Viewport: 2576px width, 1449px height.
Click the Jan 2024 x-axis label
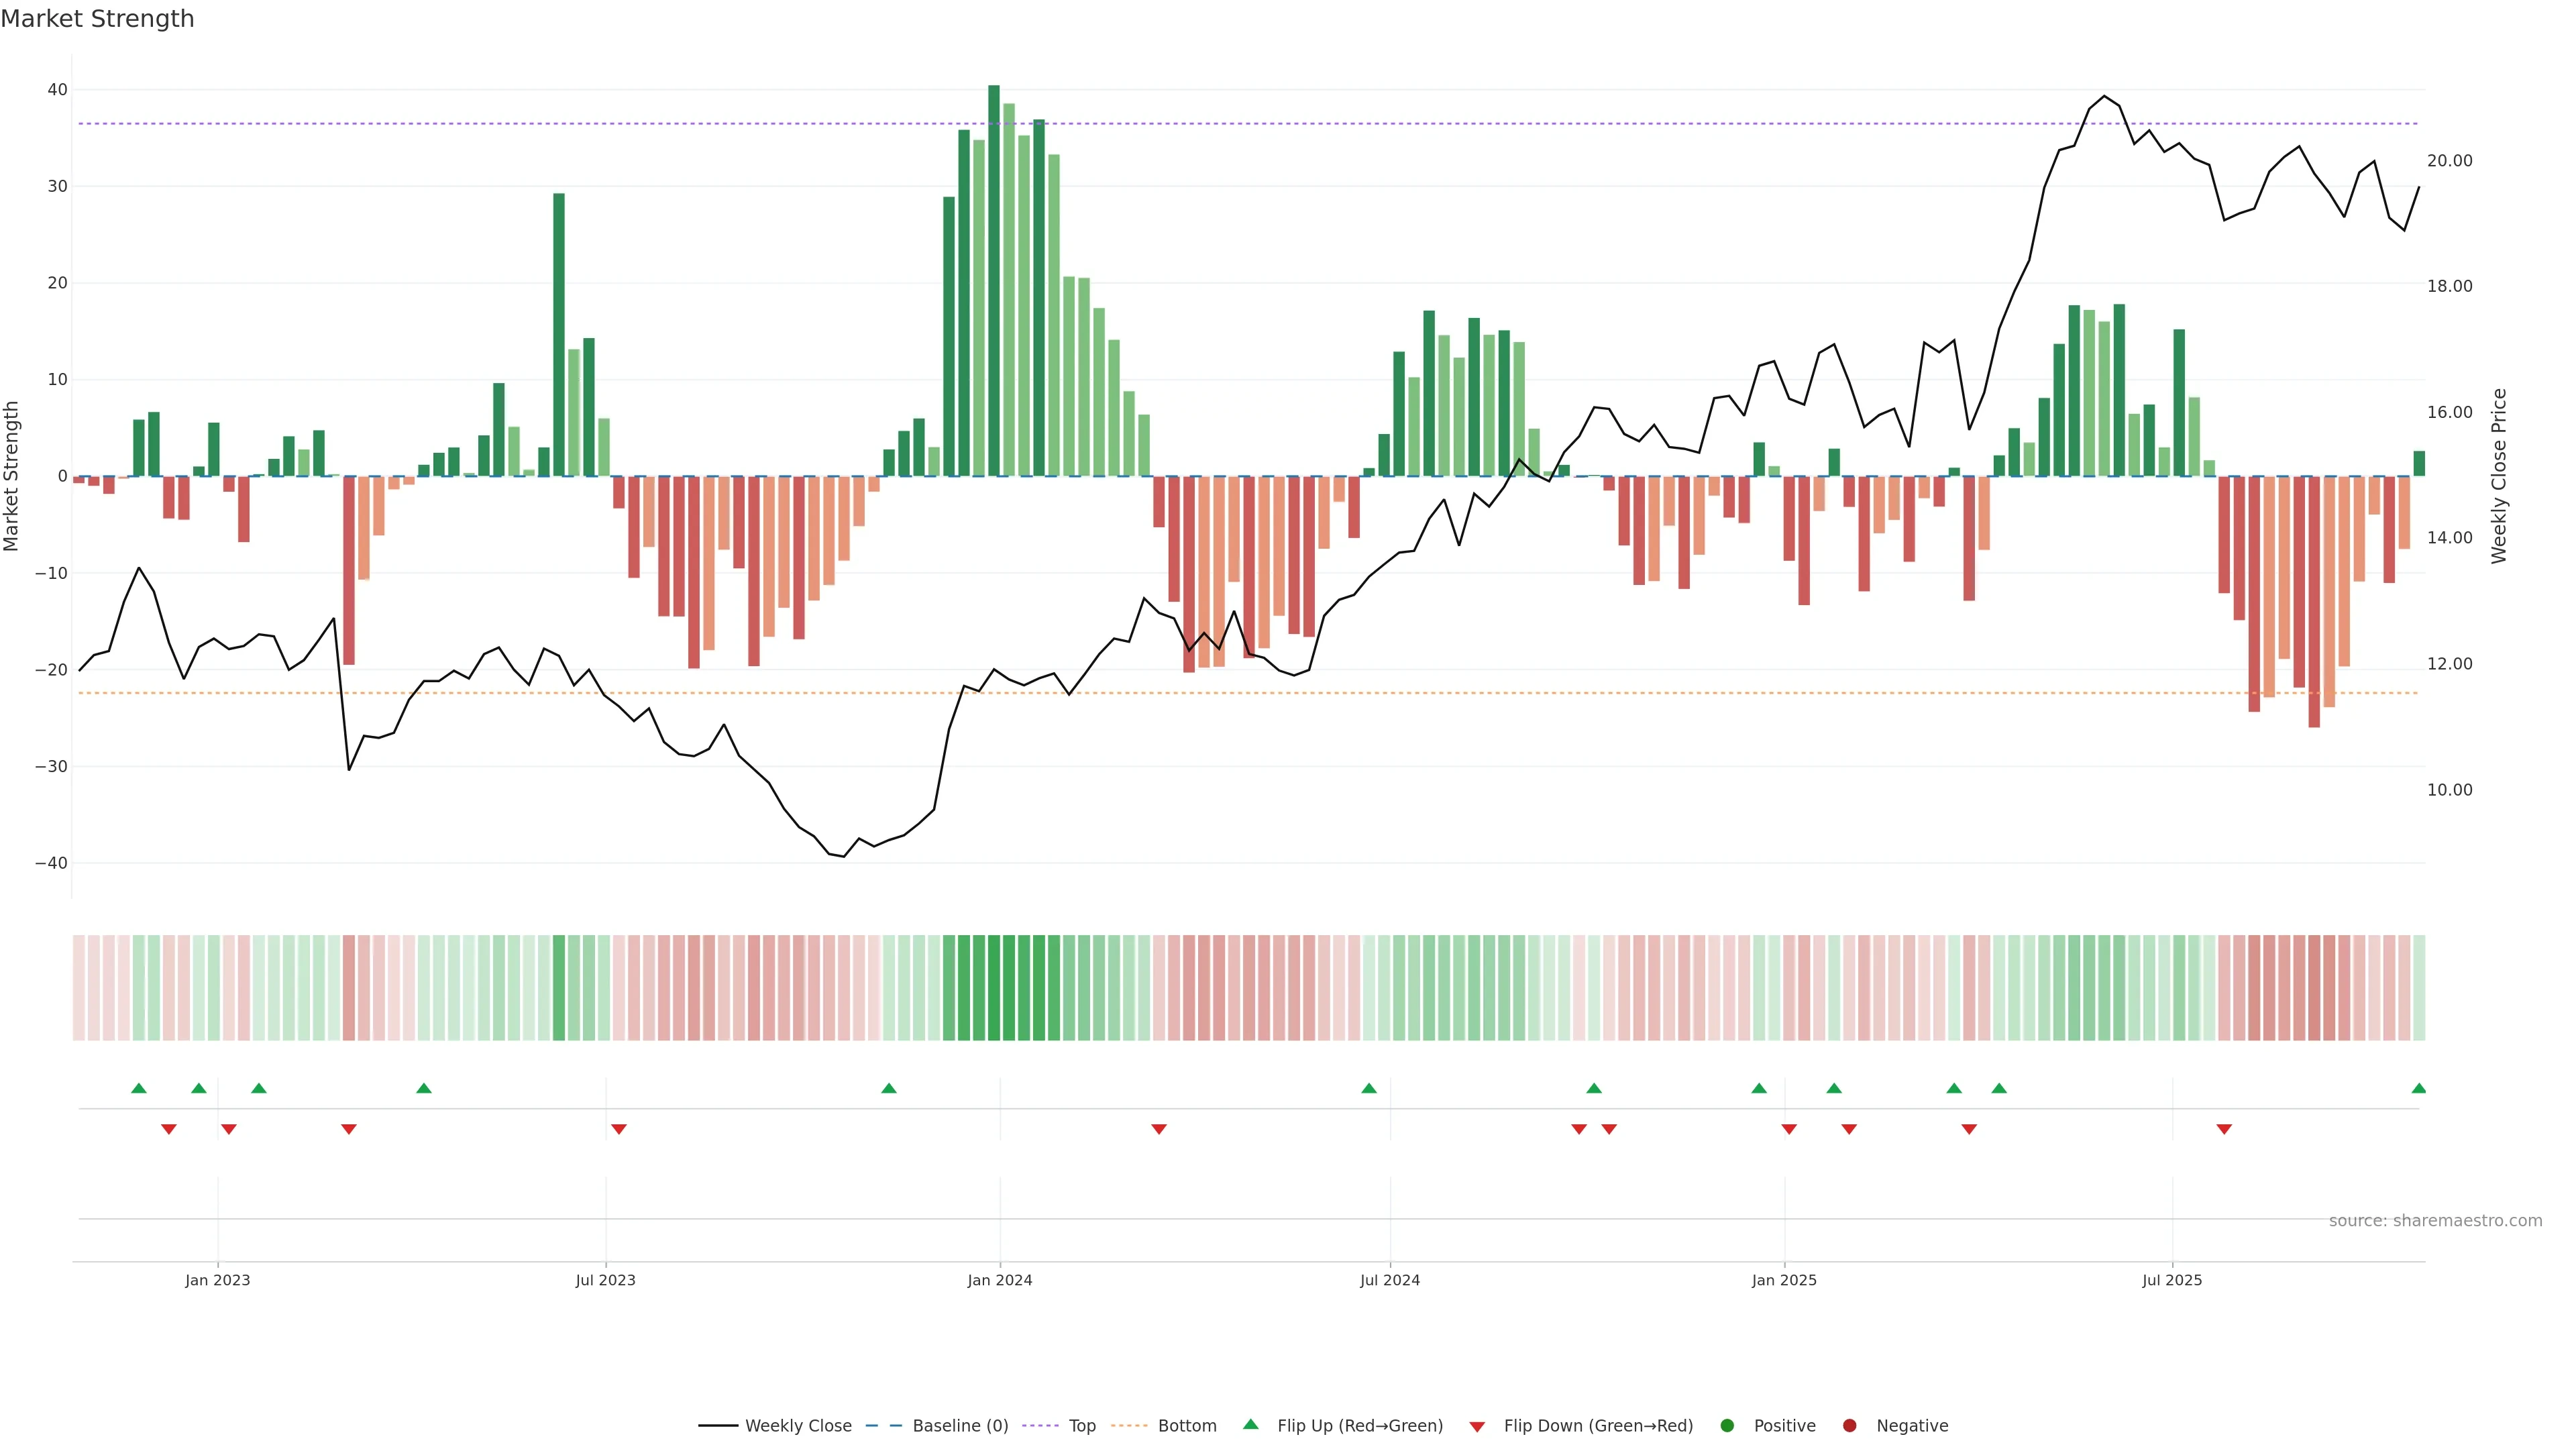[999, 1280]
